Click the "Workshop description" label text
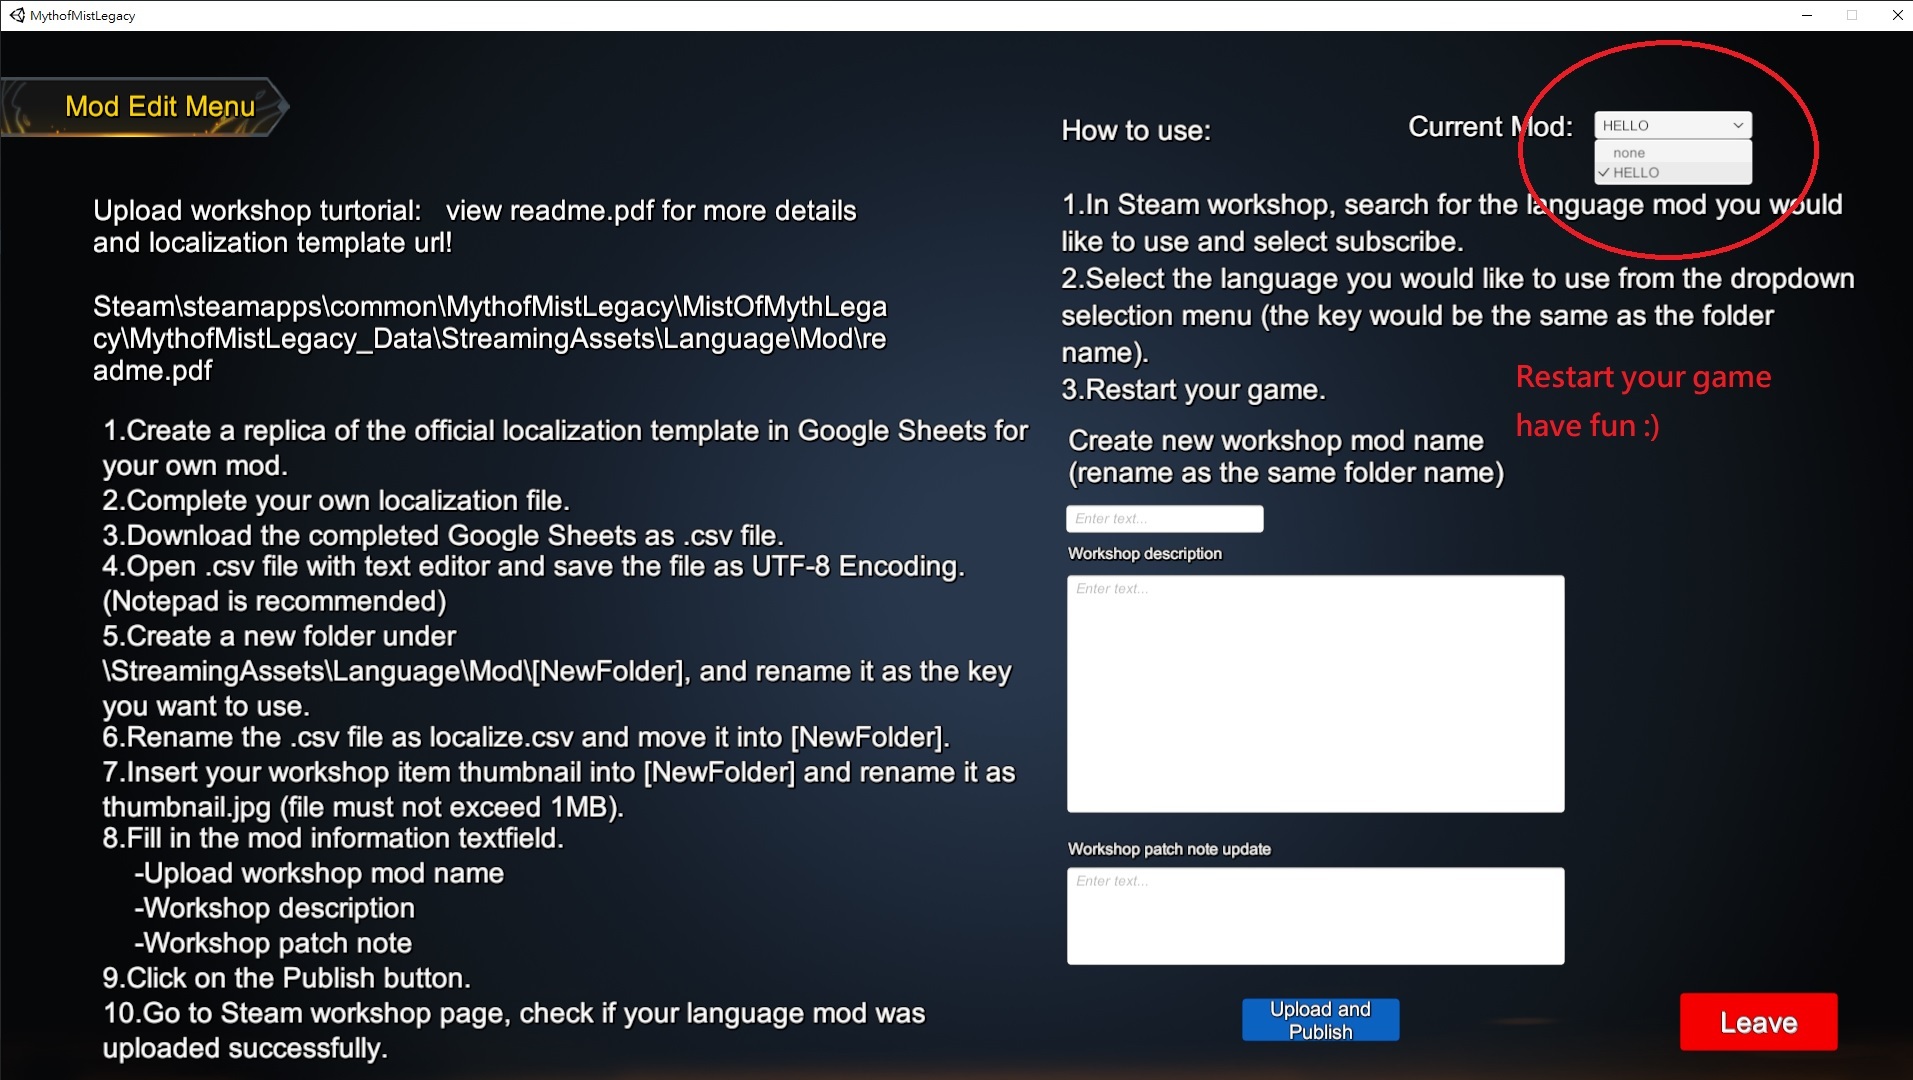1913x1080 pixels. coord(1145,554)
